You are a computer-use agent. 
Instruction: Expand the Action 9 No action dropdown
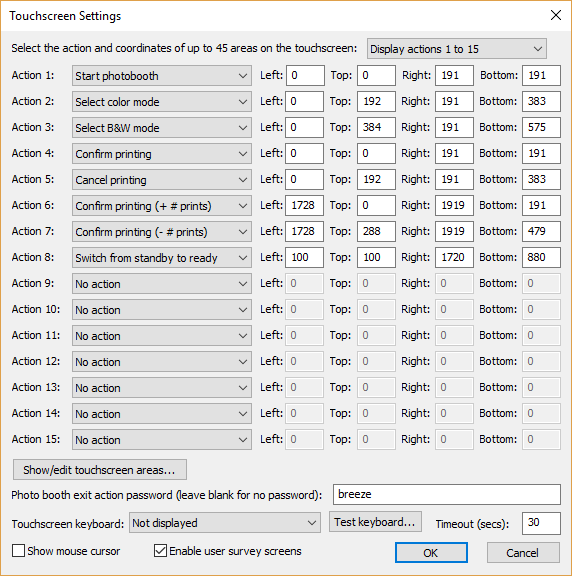[162, 284]
